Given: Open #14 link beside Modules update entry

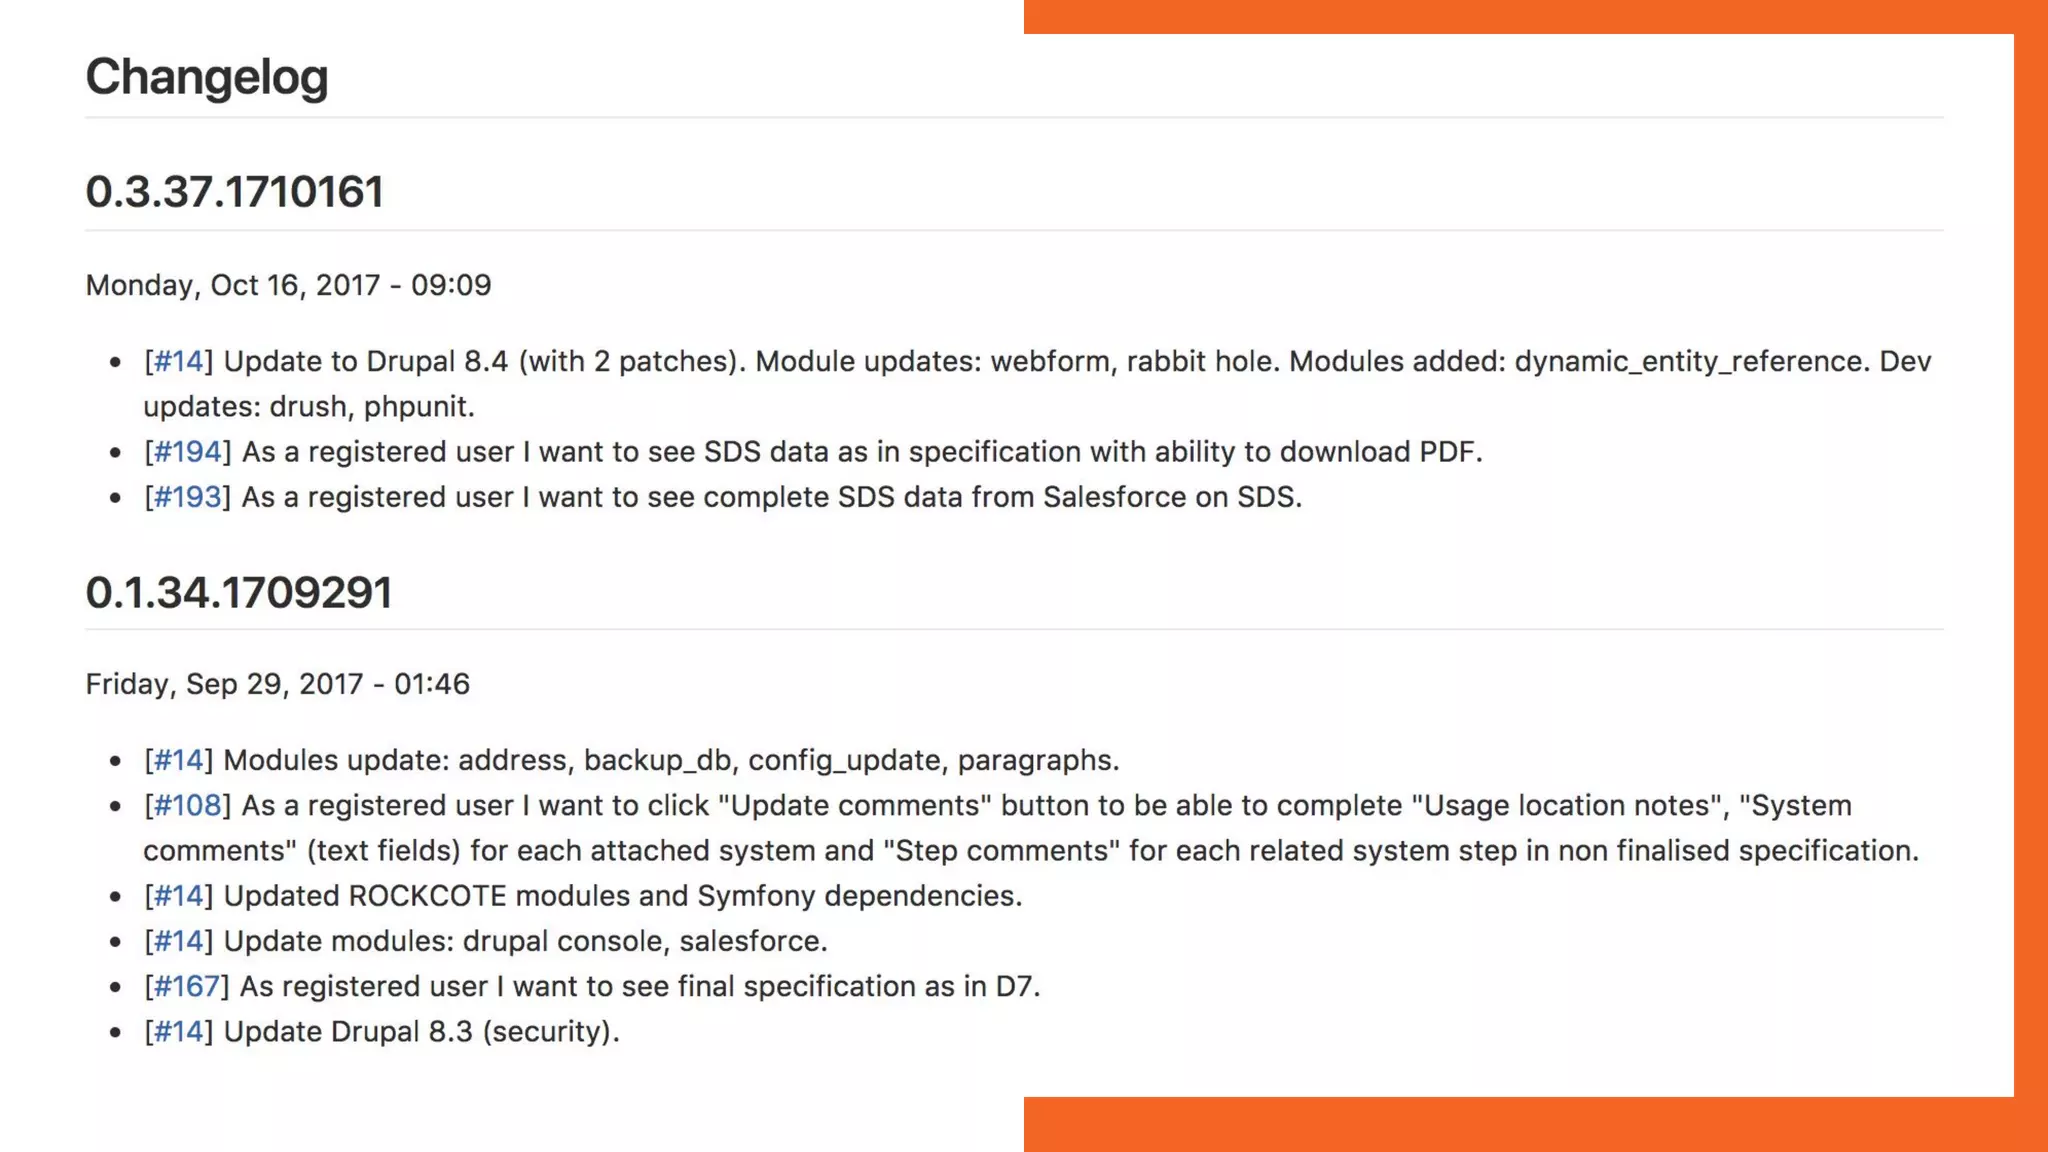Looking at the screenshot, I should click(x=178, y=760).
